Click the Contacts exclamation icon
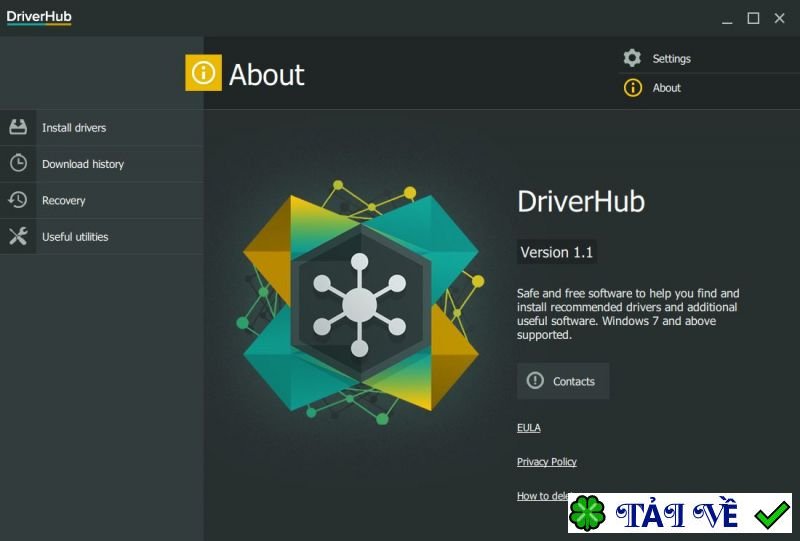Image resolution: width=800 pixels, height=541 pixels. pyautogui.click(x=535, y=380)
